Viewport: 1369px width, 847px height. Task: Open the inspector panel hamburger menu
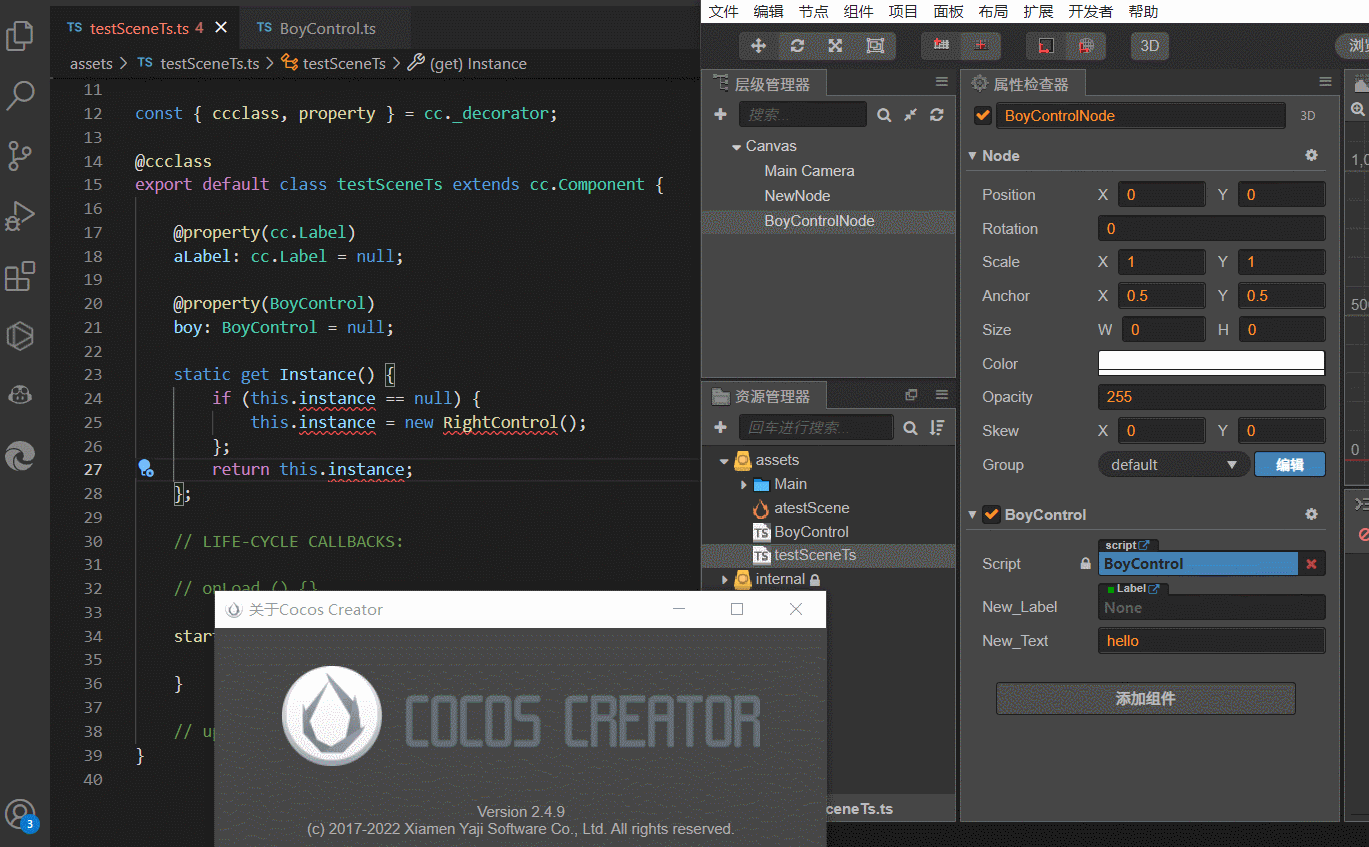point(1326,82)
